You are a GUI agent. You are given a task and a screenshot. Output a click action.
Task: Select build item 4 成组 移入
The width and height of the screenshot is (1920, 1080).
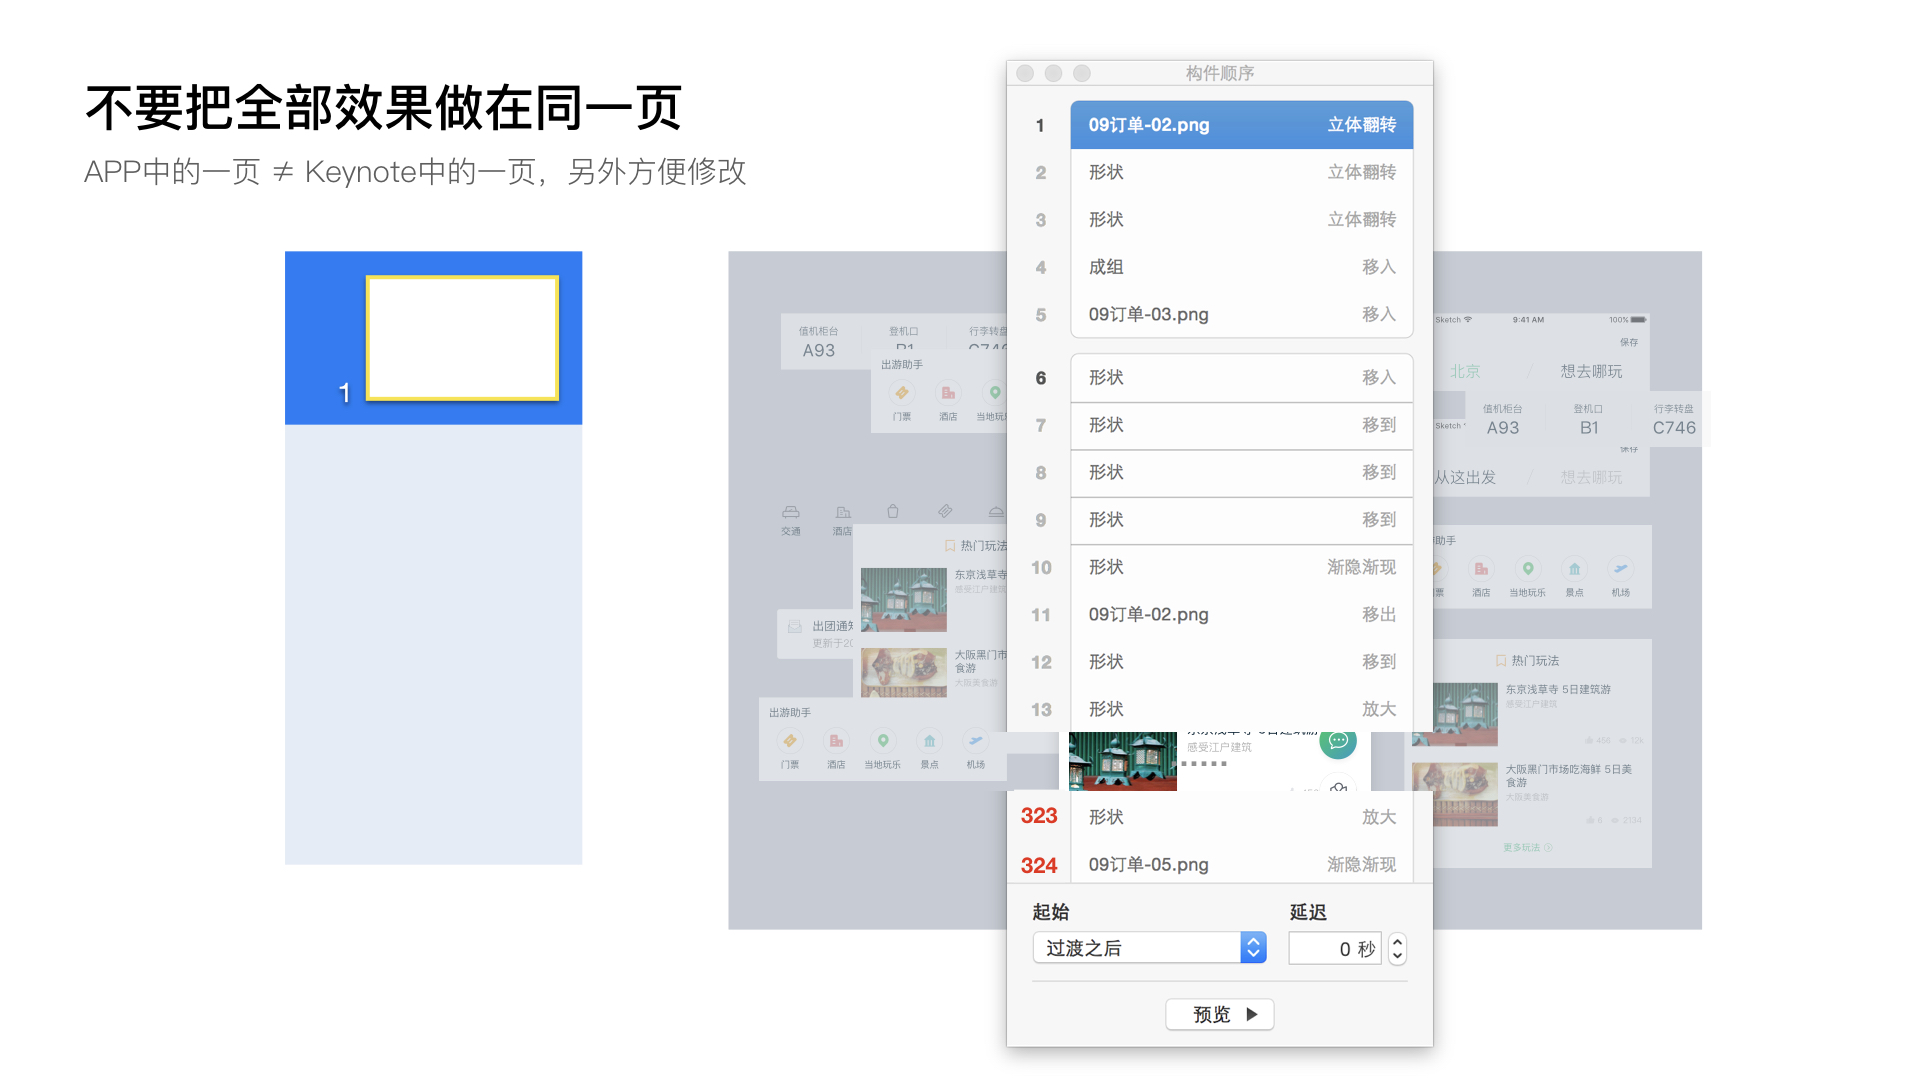pos(1241,267)
